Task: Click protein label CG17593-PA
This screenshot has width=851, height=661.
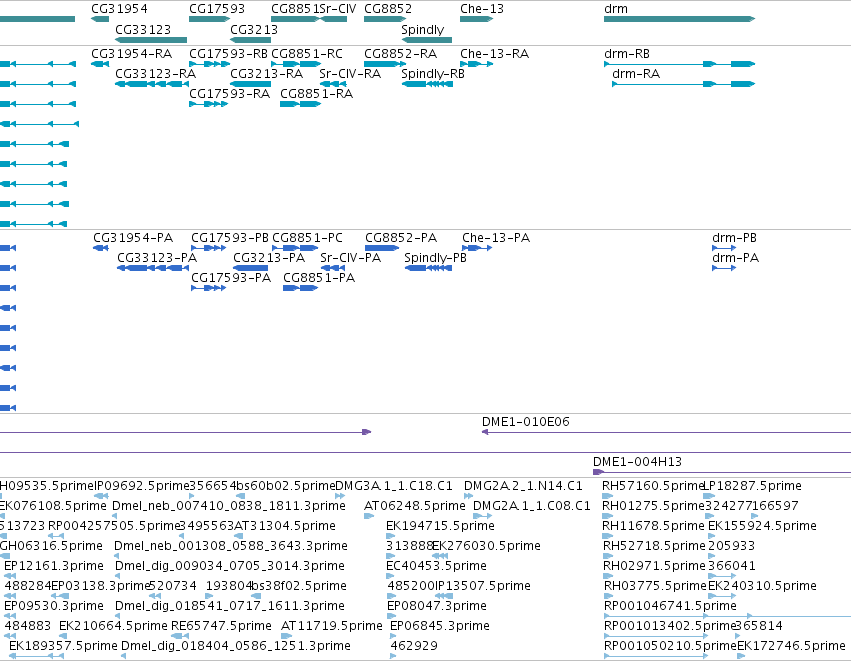Action: [231, 277]
